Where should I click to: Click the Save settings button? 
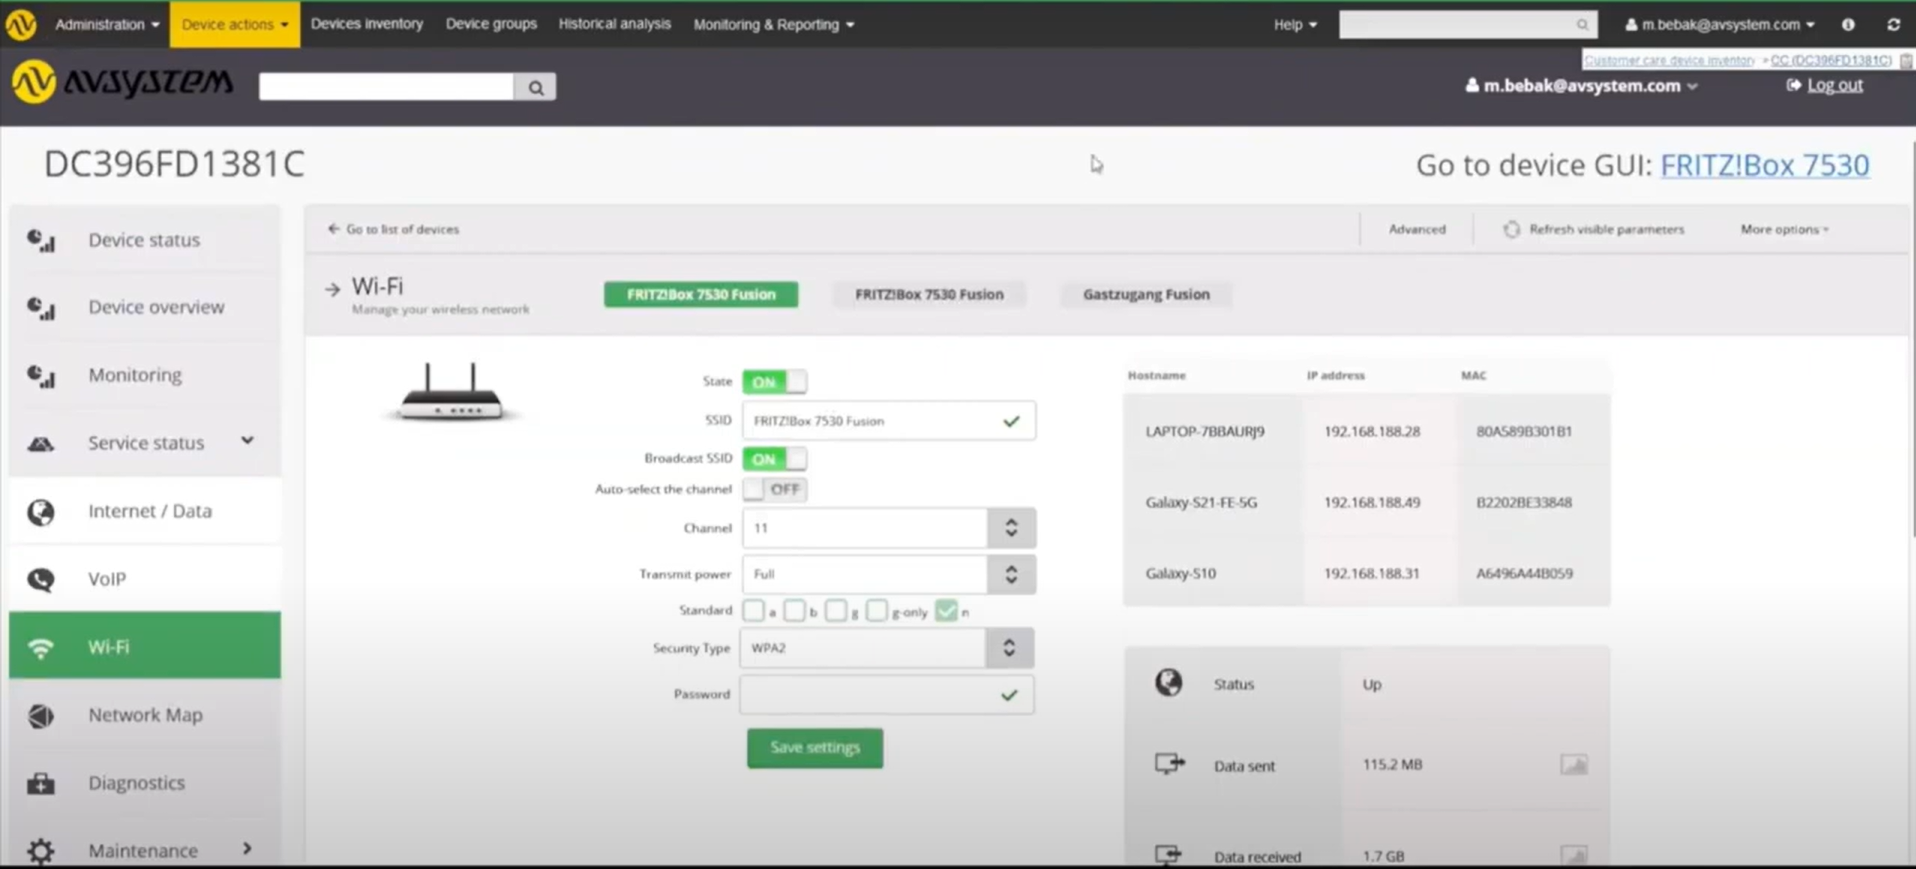point(814,748)
